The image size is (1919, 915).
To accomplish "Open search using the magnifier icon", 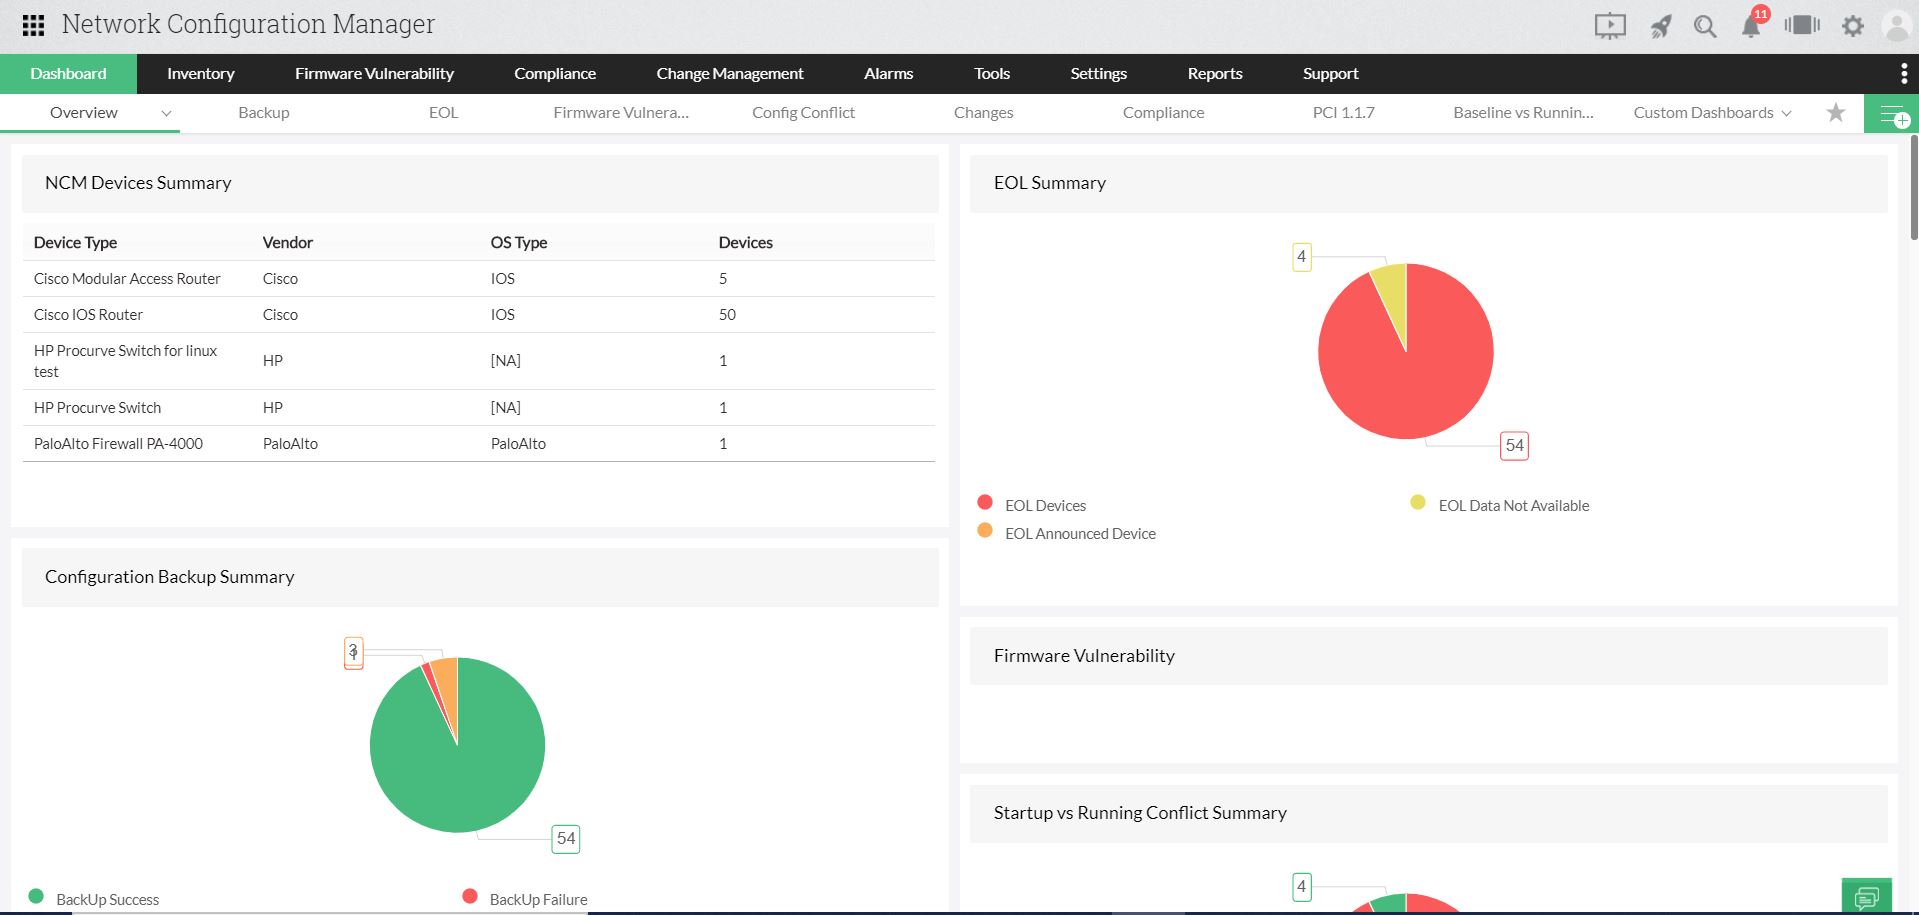I will point(1705,26).
